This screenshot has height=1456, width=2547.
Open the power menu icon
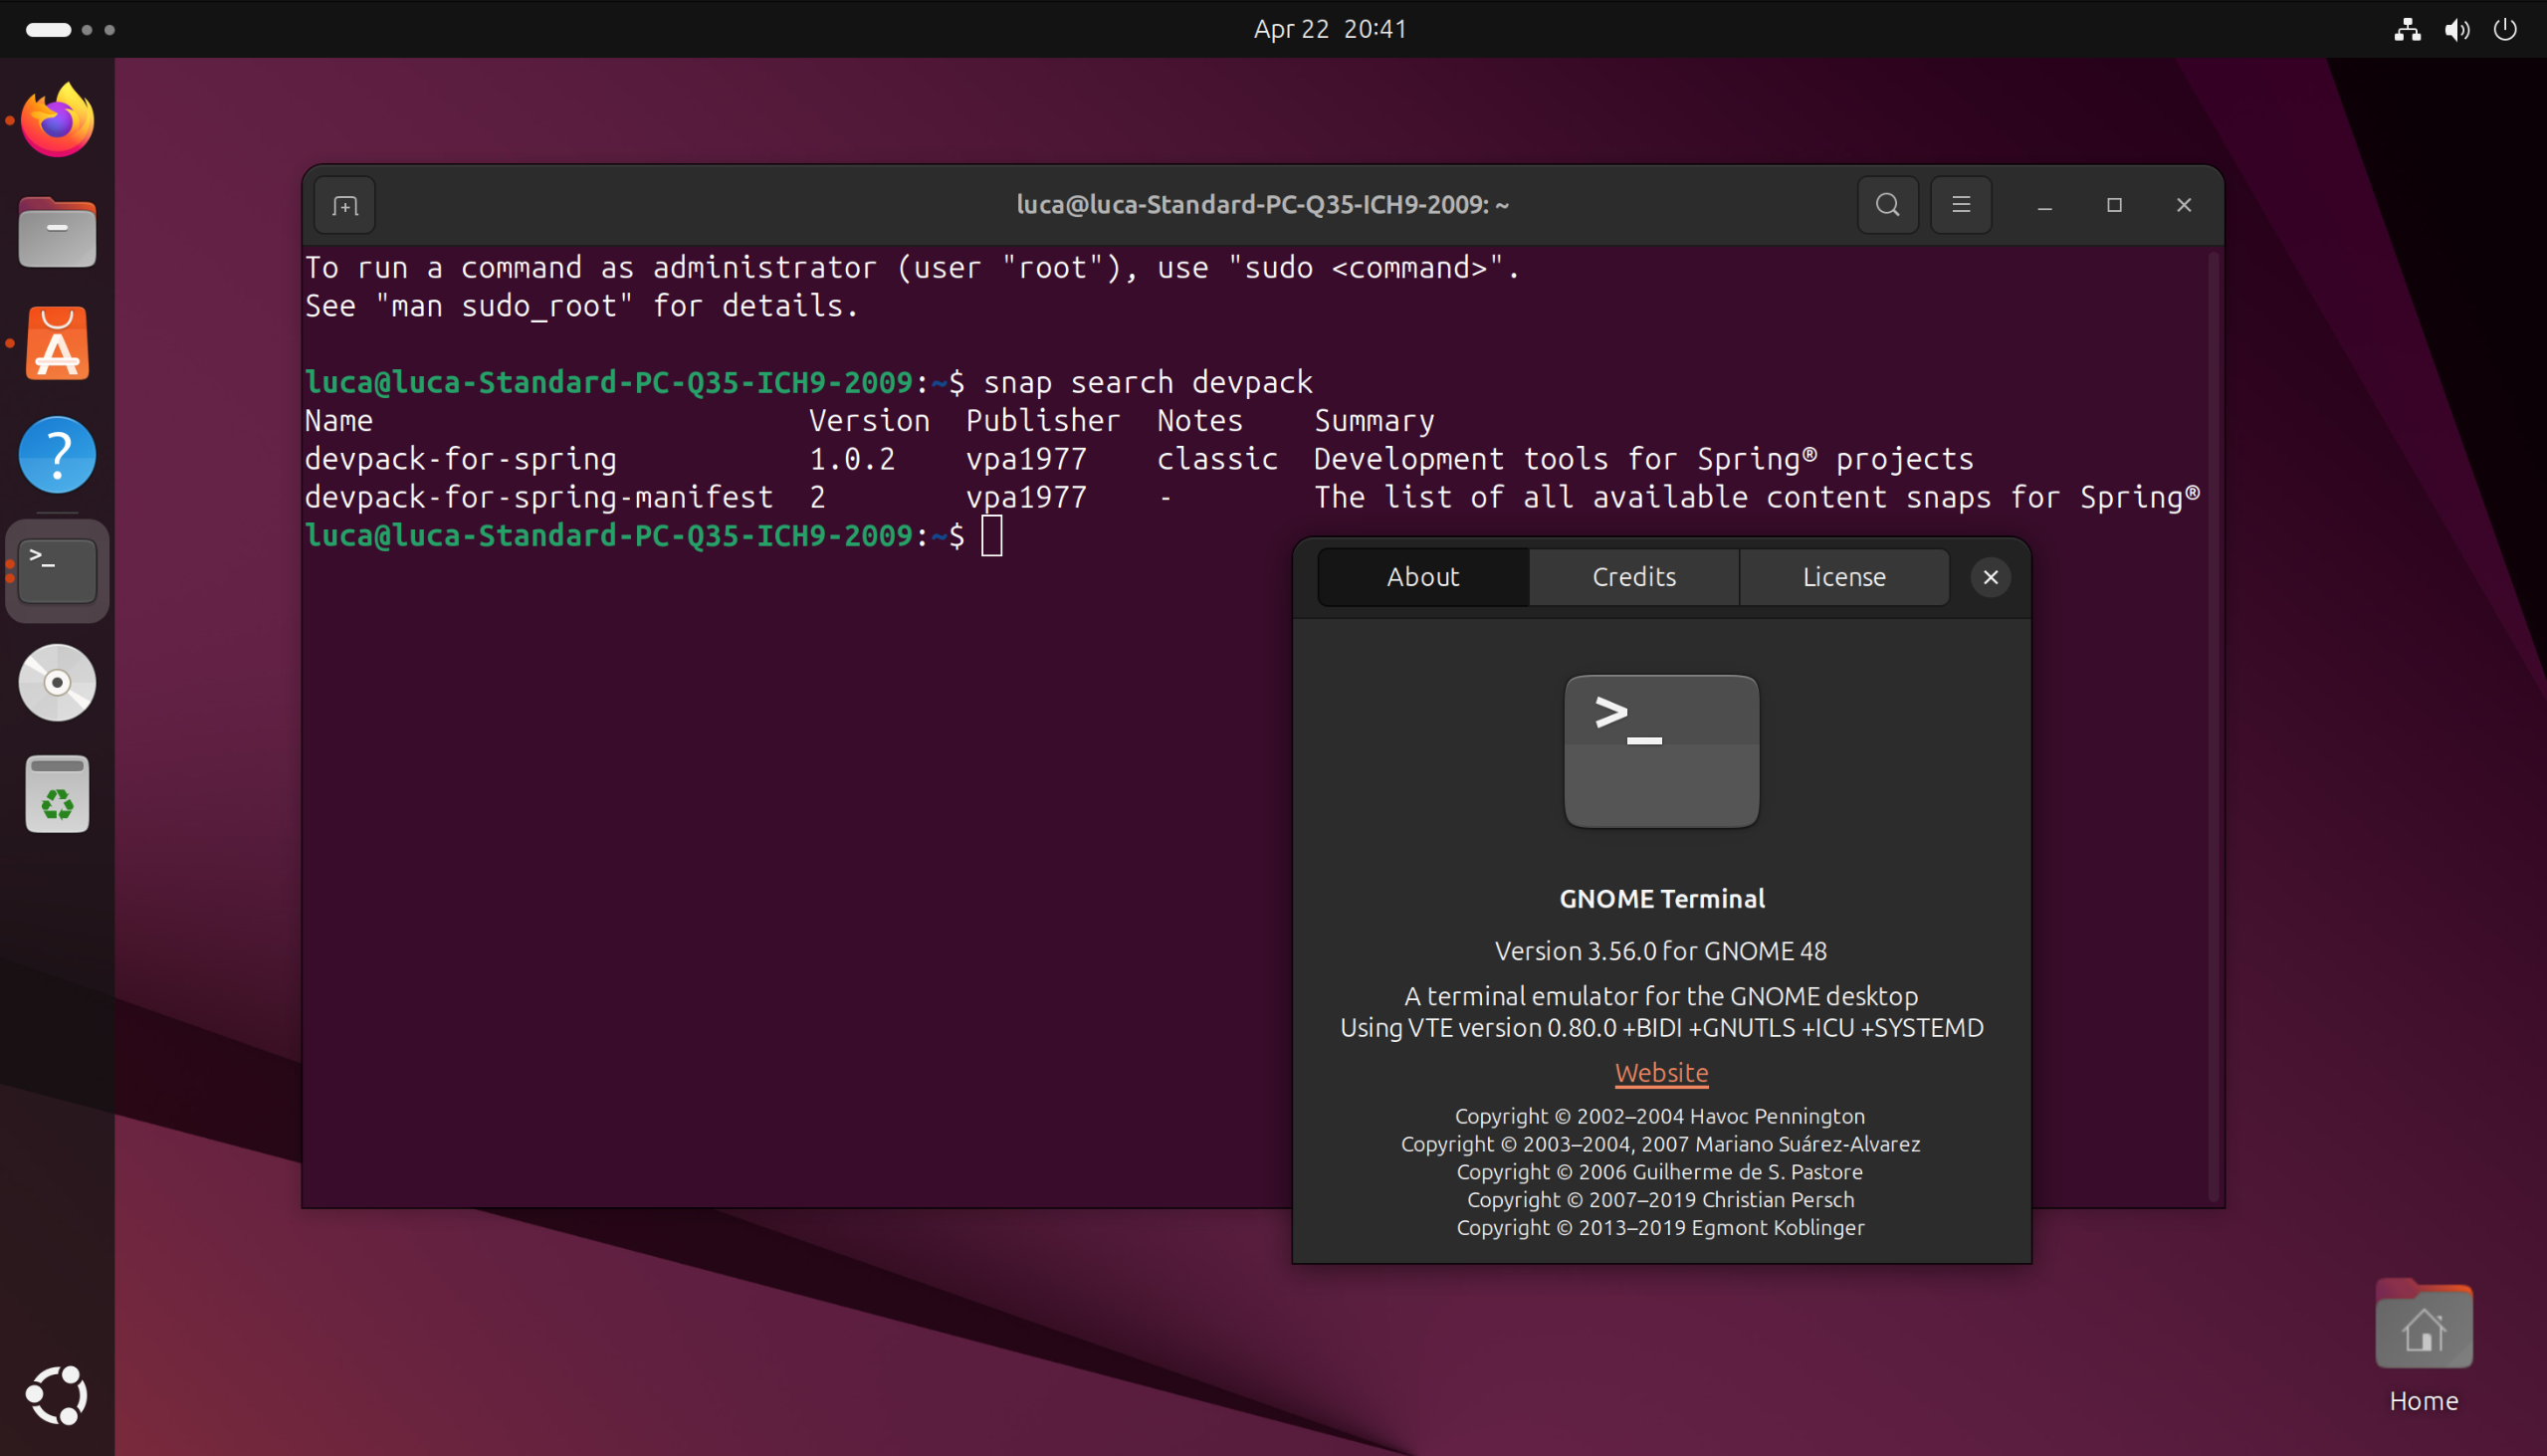pyautogui.click(x=2505, y=29)
